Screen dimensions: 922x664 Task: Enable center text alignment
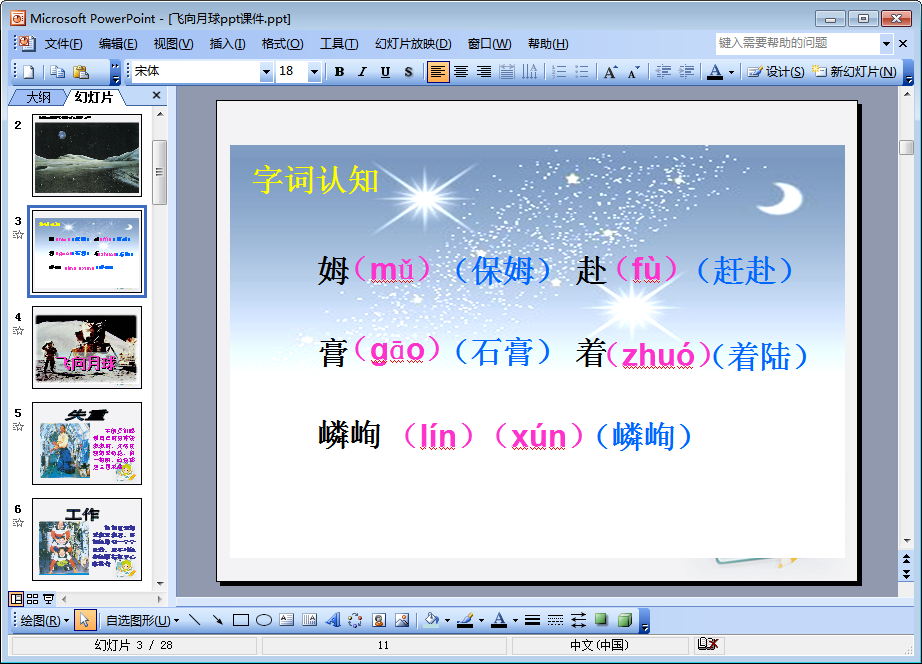461,72
